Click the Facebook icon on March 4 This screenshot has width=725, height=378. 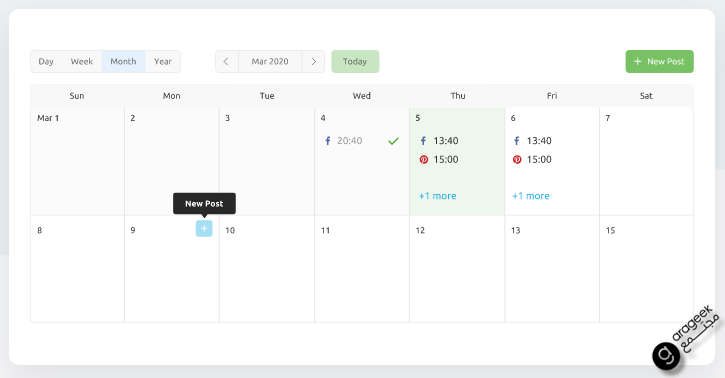327,141
